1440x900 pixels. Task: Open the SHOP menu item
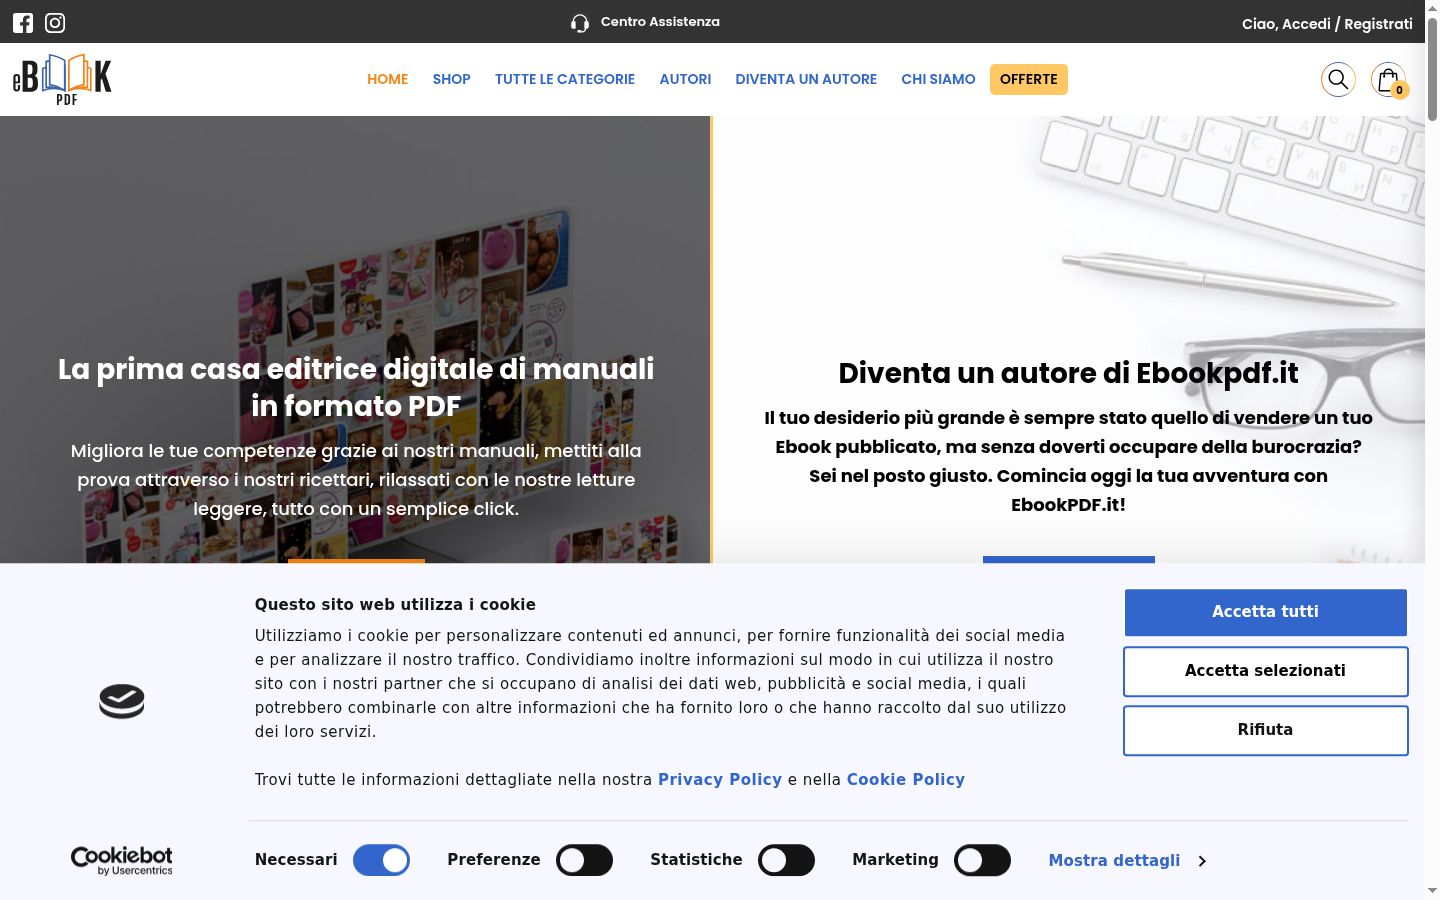[x=451, y=79]
